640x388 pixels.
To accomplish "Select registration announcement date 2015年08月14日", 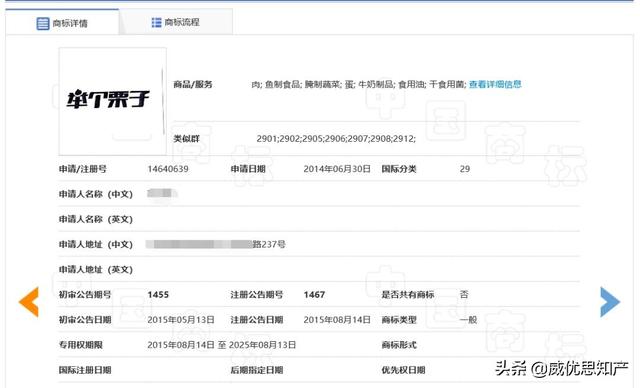I will click(337, 320).
